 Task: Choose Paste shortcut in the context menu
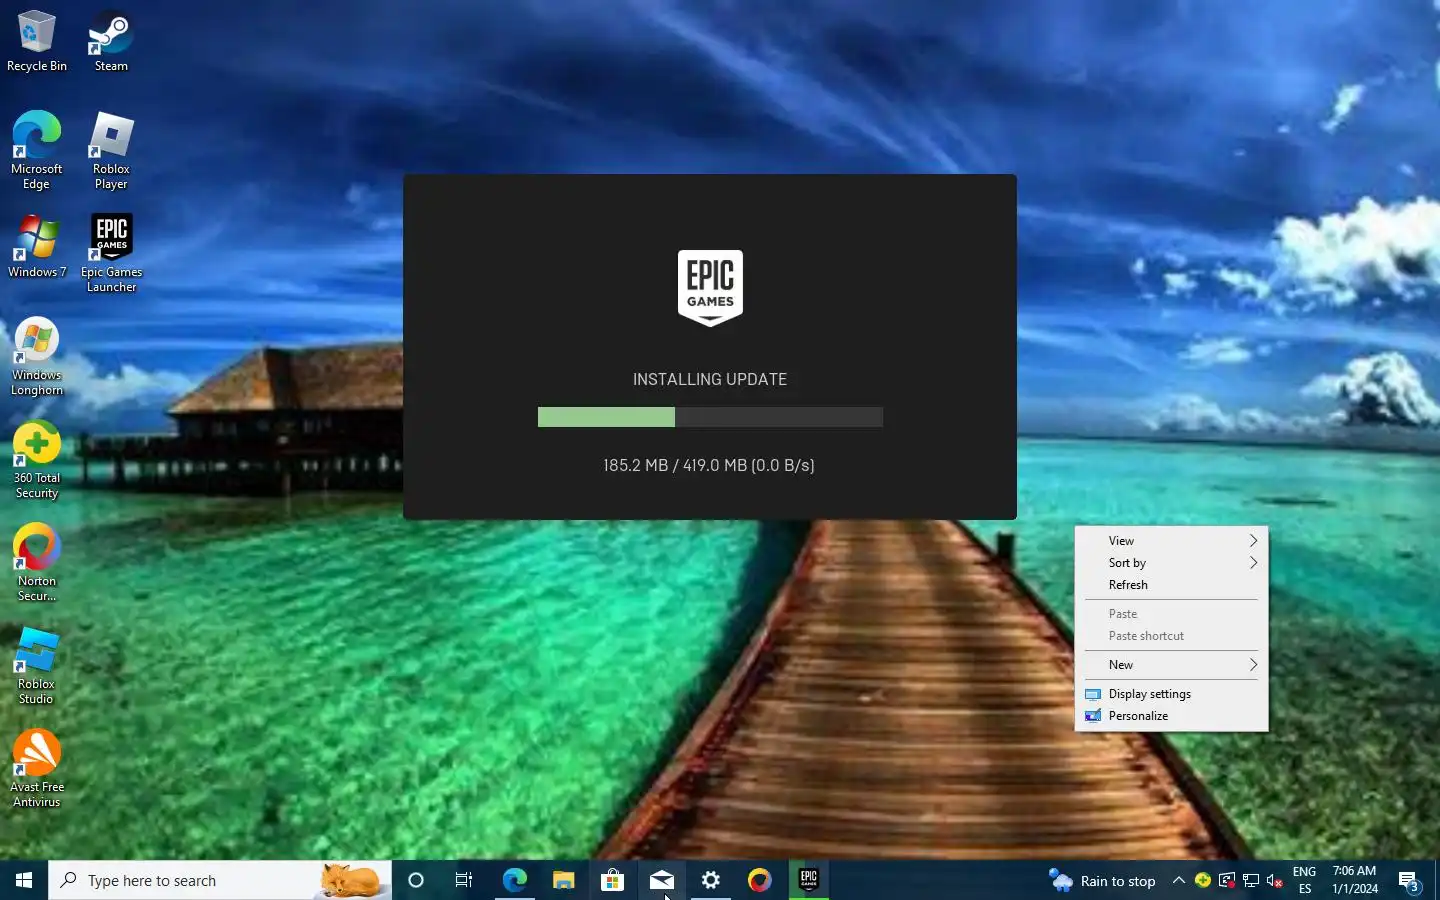1171,636
